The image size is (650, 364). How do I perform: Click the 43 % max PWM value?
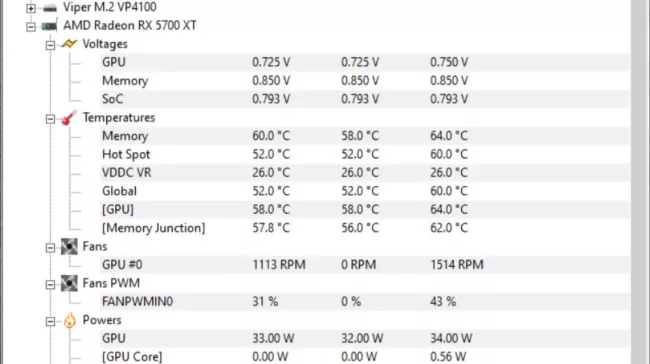pyautogui.click(x=443, y=301)
